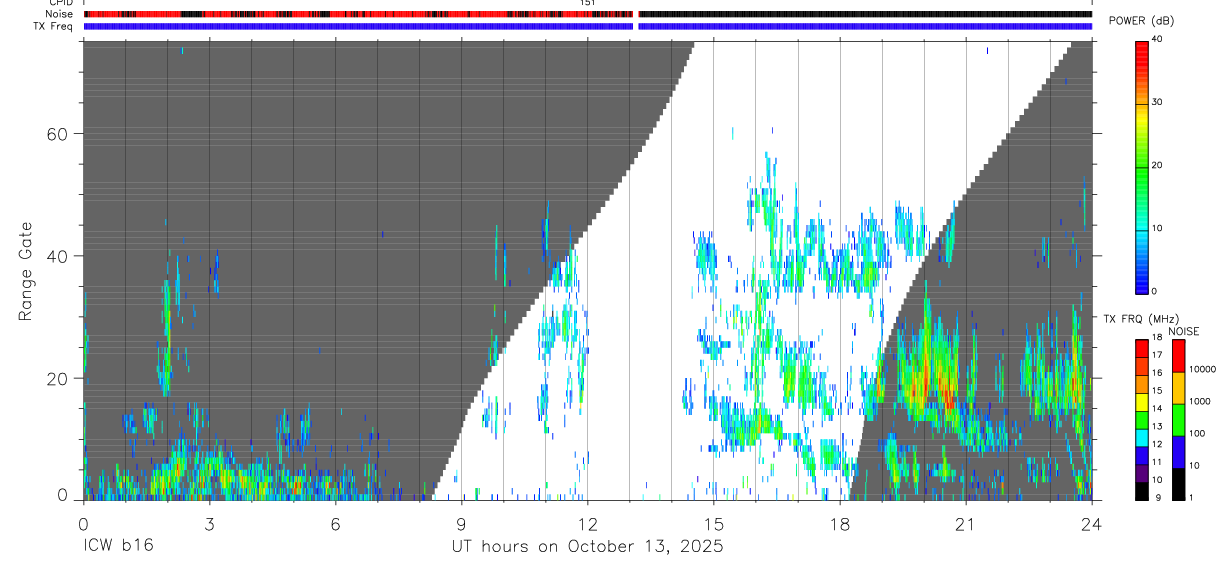The height and width of the screenshot is (567, 1228).
Task: Select the black swatch in the NOISE legend
Action: (x=1179, y=483)
